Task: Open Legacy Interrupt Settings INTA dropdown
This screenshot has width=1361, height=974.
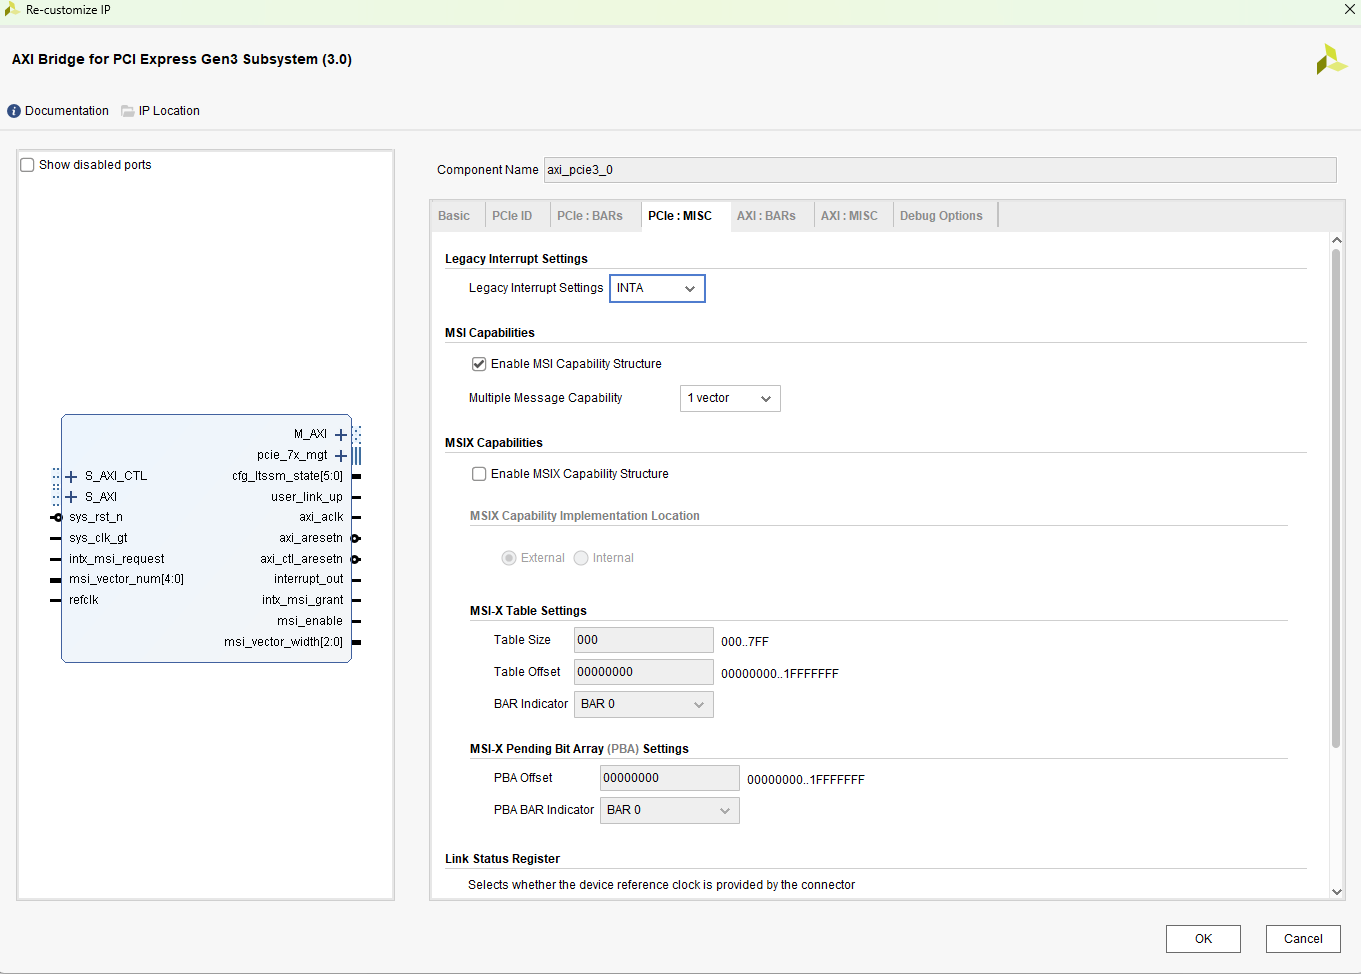Action: point(657,288)
